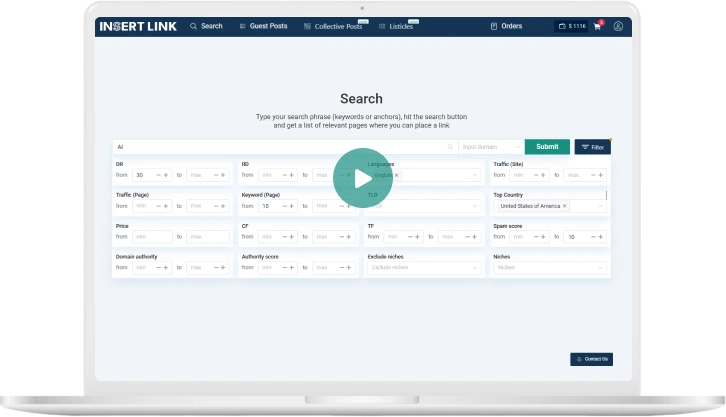Remove the English language tag
The height and width of the screenshot is (417, 726).
click(396, 175)
